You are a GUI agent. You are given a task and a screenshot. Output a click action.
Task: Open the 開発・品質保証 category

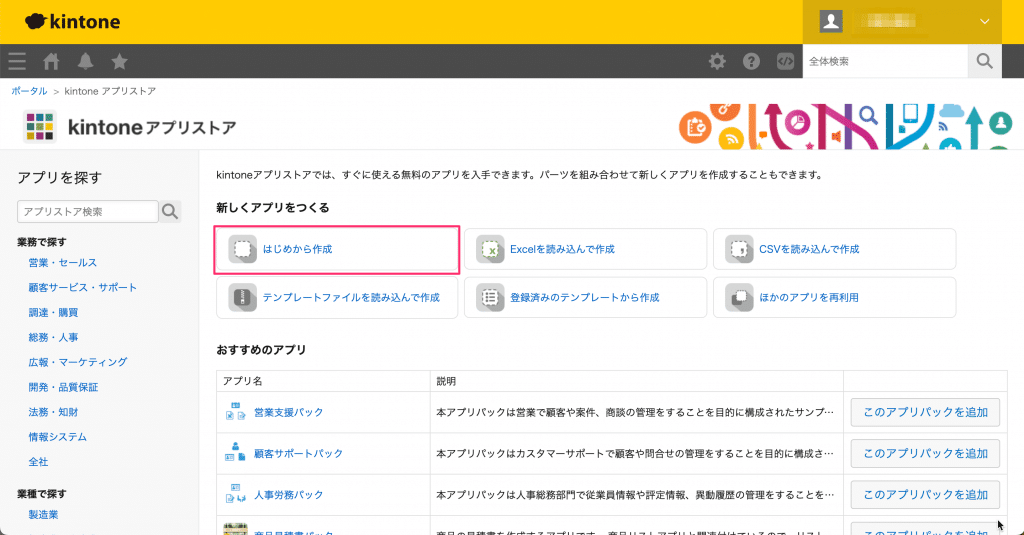(x=63, y=387)
